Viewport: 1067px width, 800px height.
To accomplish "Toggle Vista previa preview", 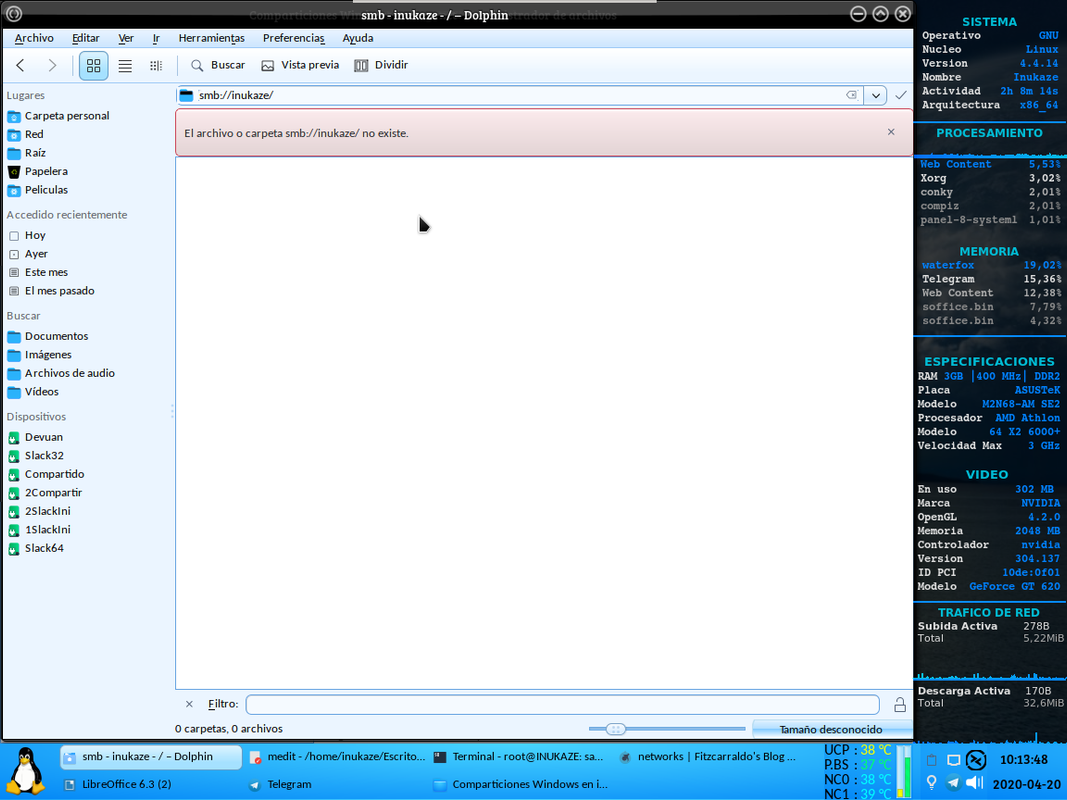I will [x=300, y=65].
